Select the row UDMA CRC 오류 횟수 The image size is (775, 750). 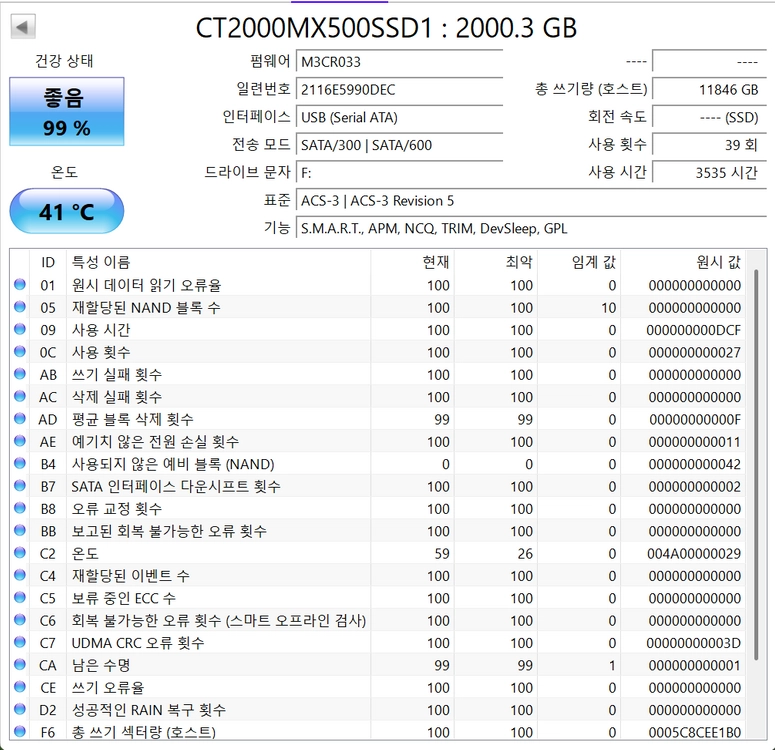[x=378, y=643]
